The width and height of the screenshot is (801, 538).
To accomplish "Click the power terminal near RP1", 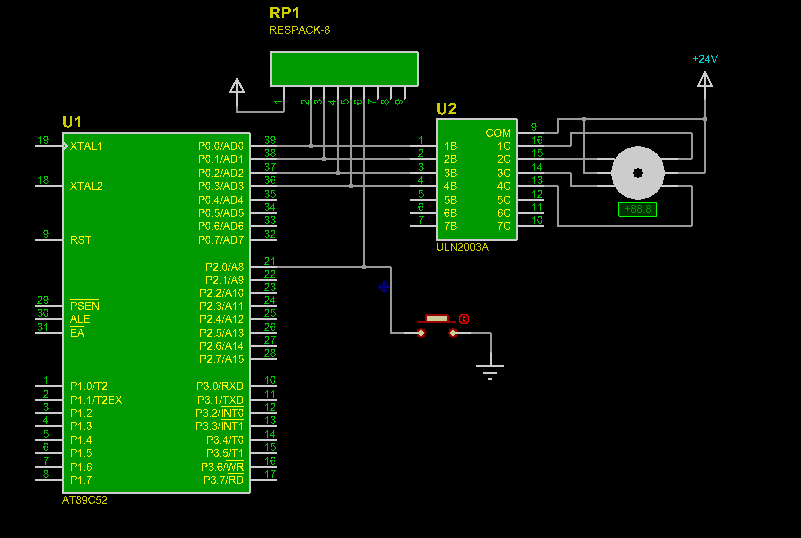I will 237,86.
